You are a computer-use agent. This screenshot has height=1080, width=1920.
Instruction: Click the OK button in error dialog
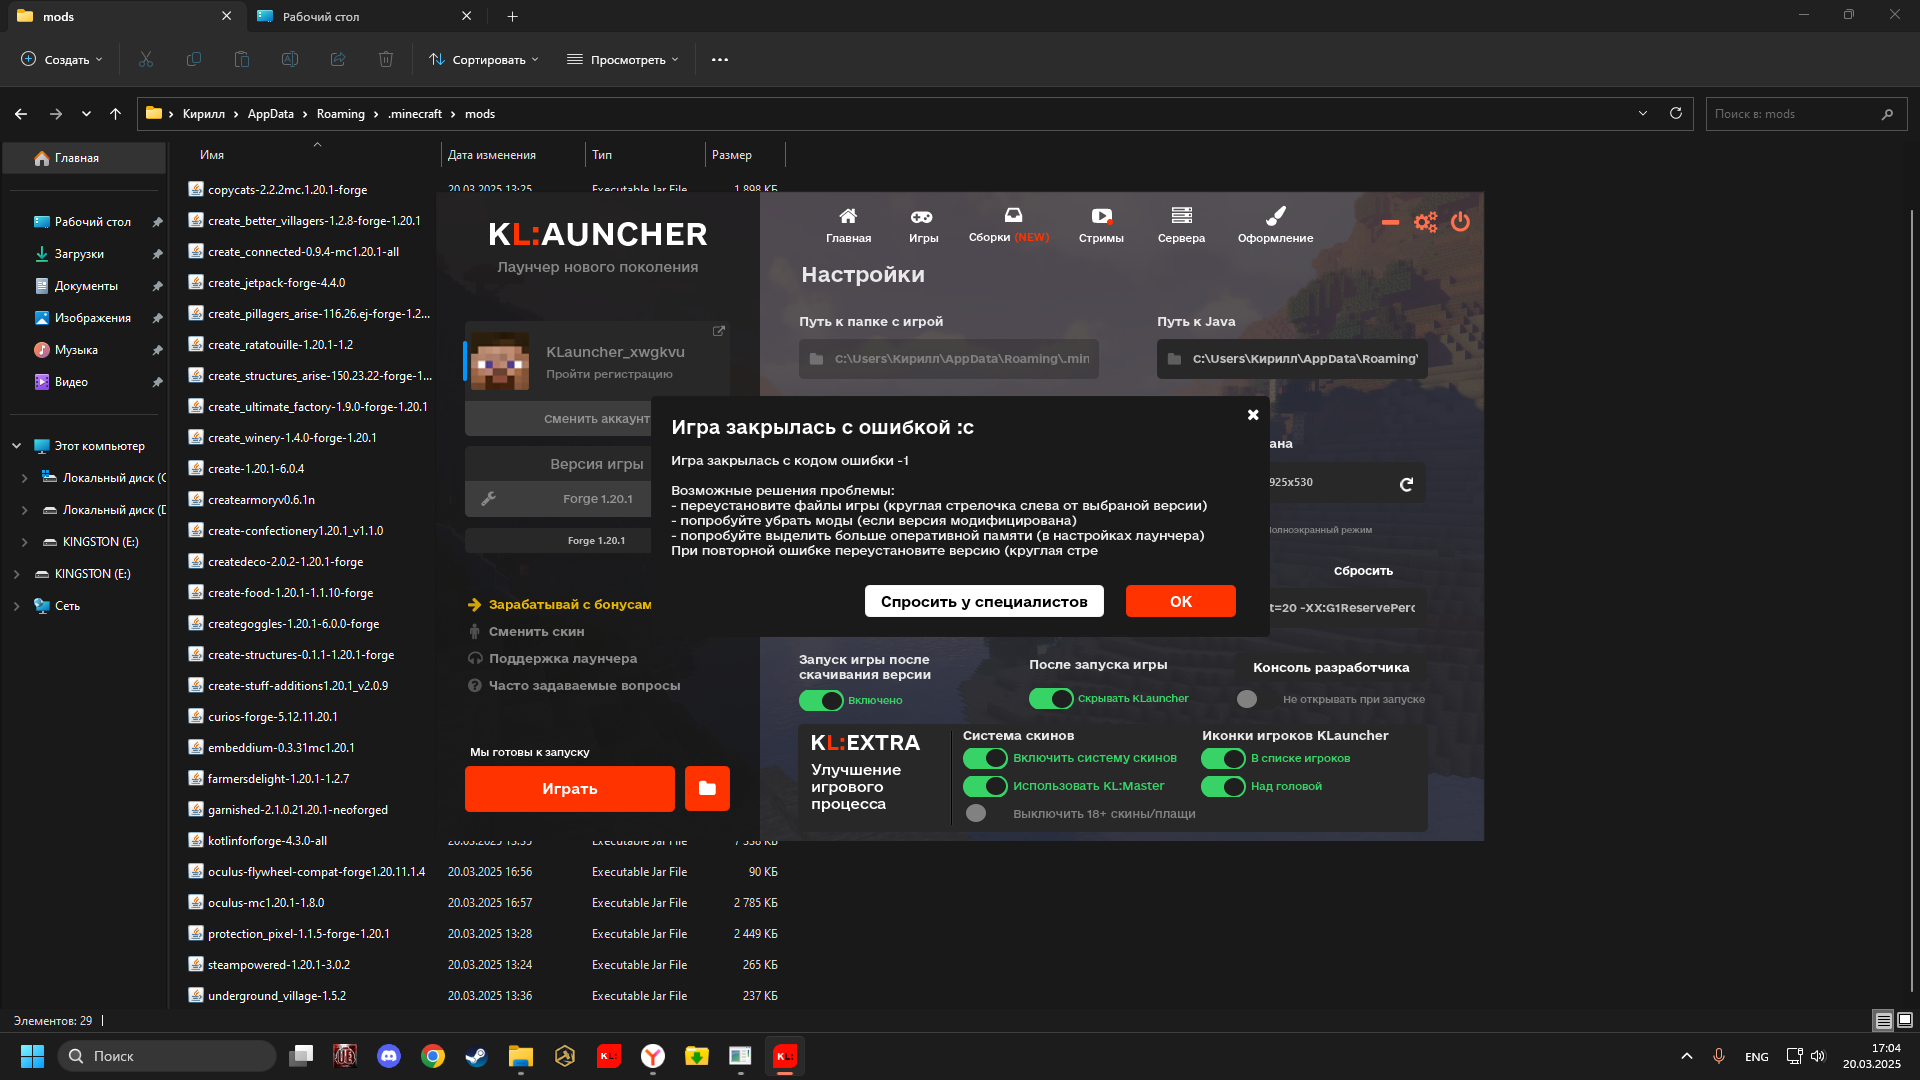[1181, 601]
